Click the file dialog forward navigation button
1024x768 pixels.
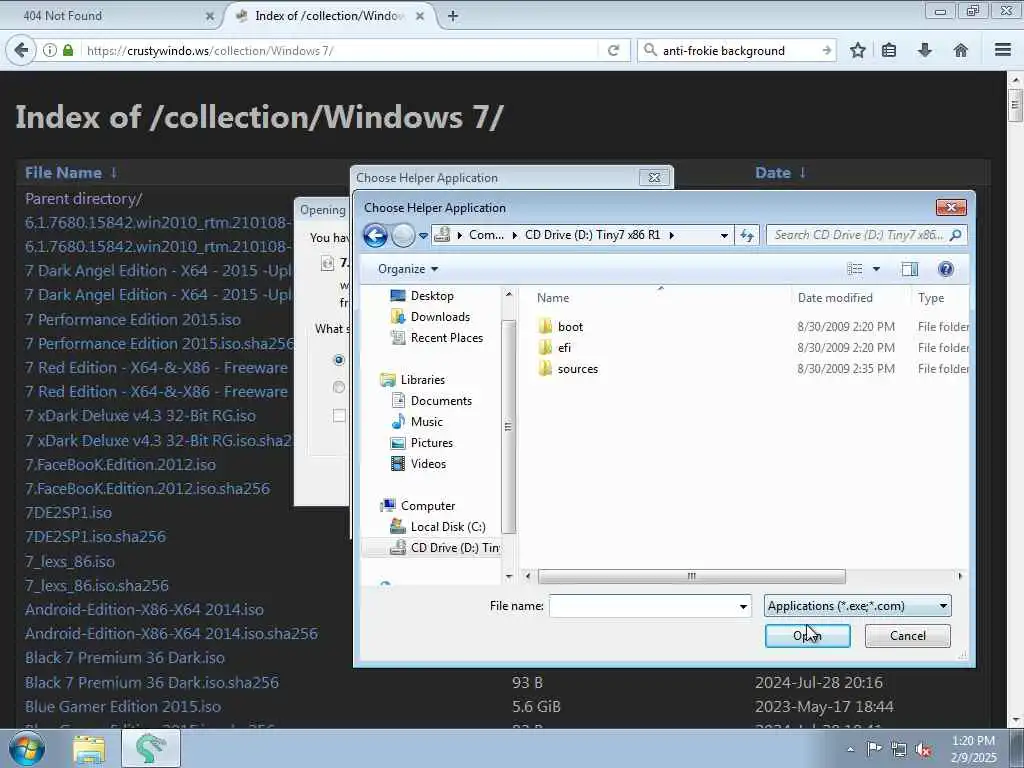[x=403, y=235]
